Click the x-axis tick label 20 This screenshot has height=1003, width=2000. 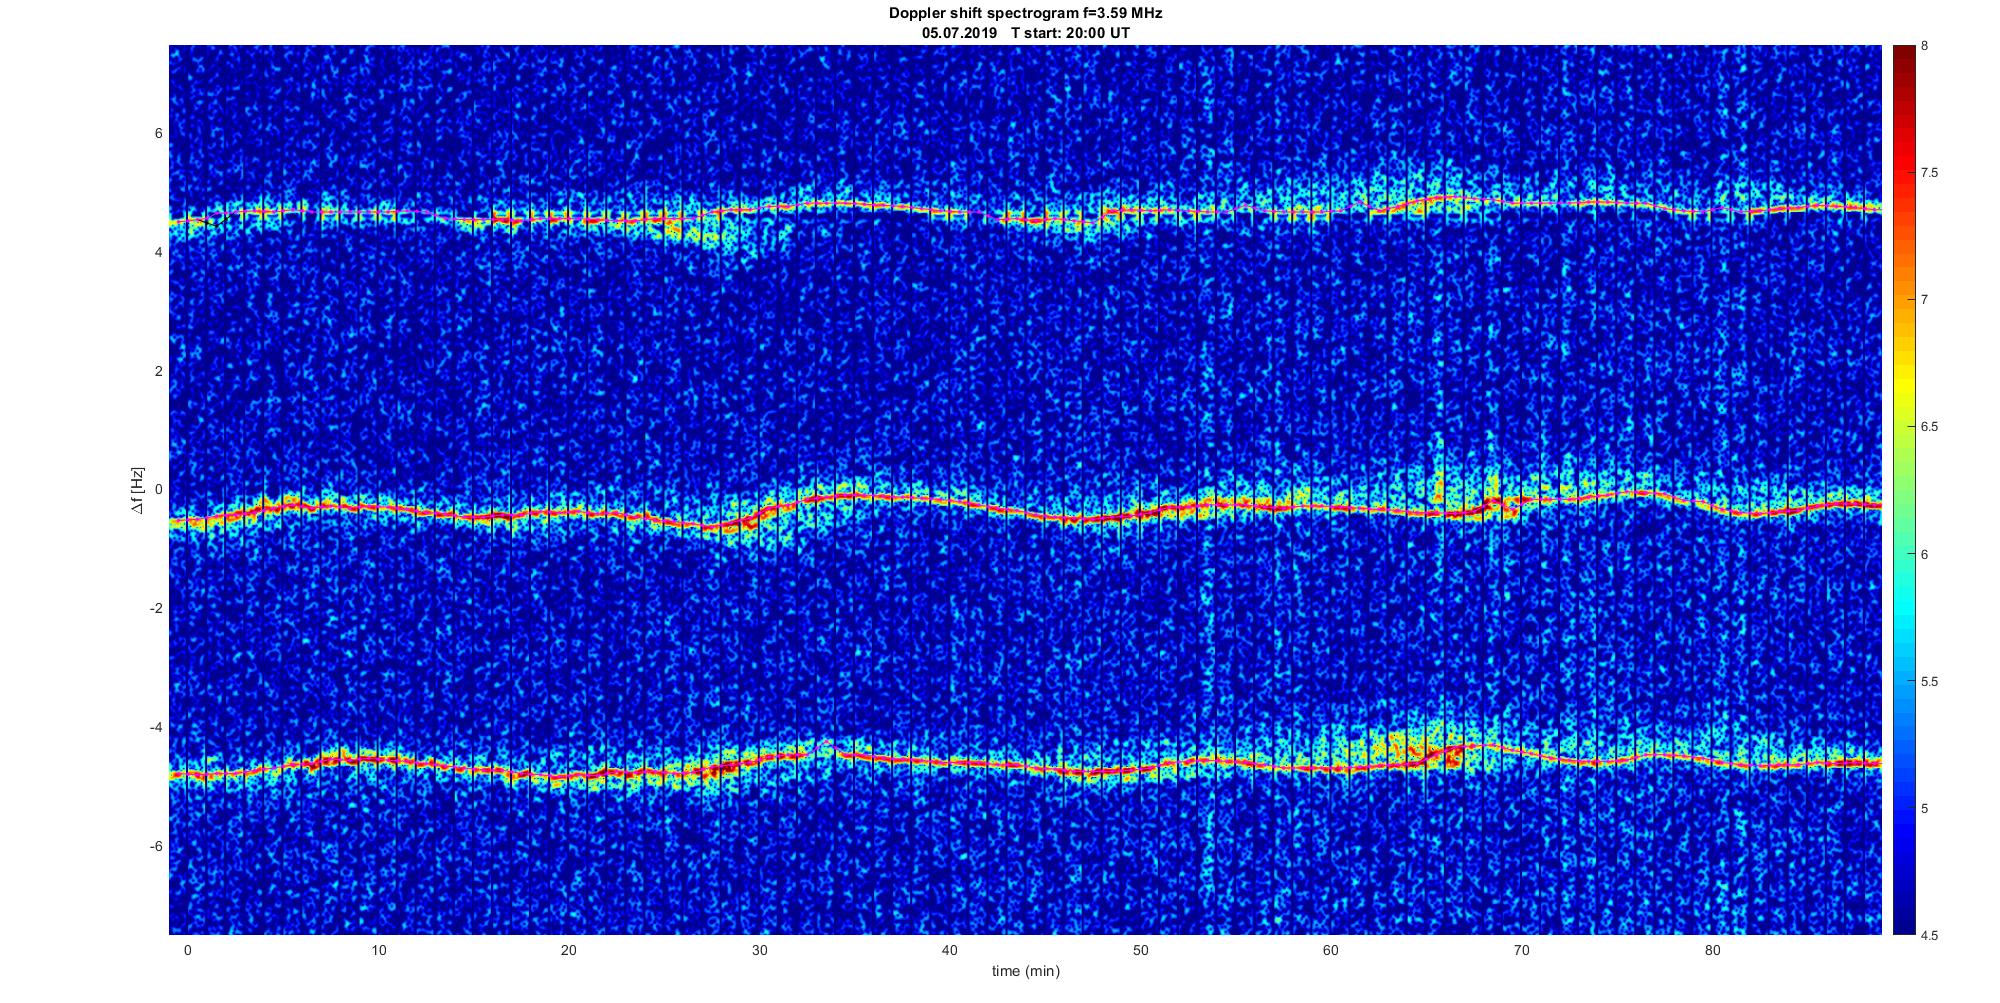click(x=568, y=950)
